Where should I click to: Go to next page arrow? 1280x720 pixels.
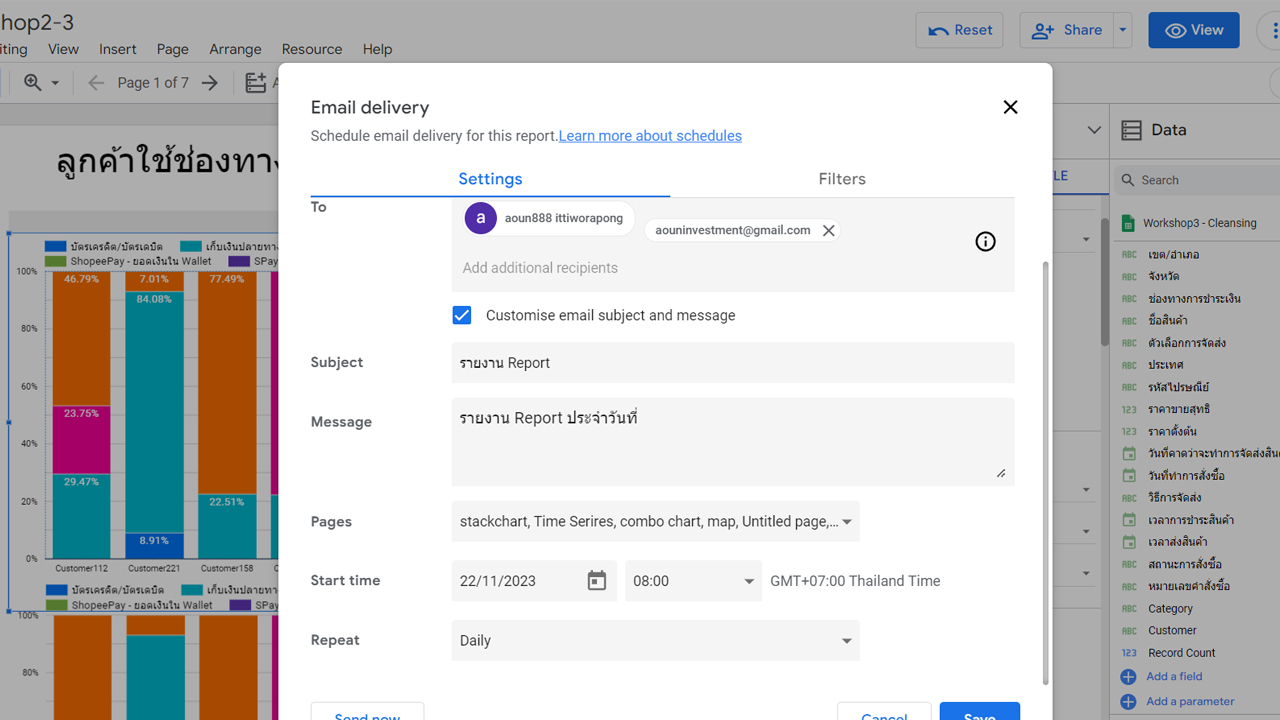coord(209,83)
